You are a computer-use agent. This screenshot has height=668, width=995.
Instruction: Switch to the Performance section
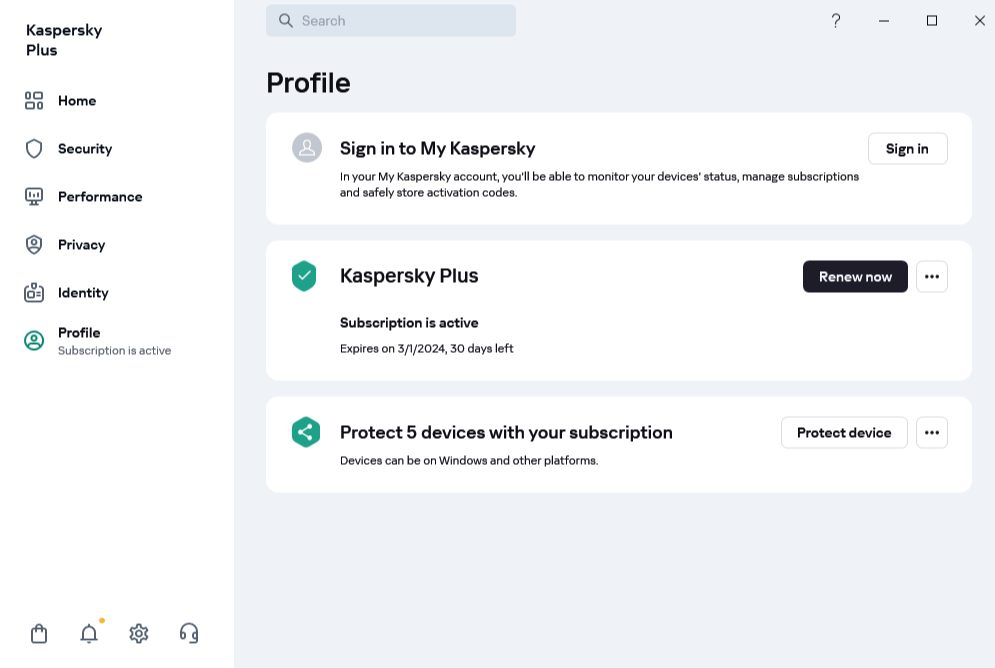pyautogui.click(x=99, y=197)
